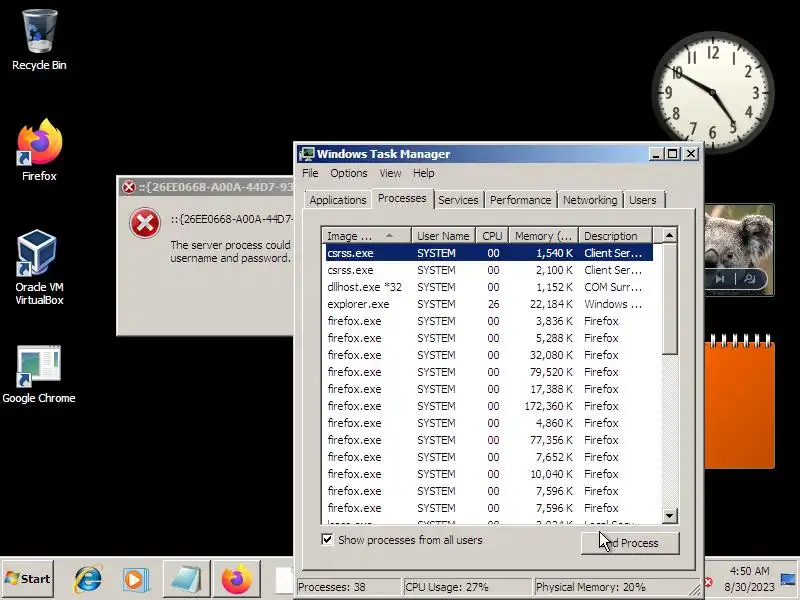The image size is (800, 600).
Task: Click the Physical Memory: 20% status entry
Action: point(610,587)
